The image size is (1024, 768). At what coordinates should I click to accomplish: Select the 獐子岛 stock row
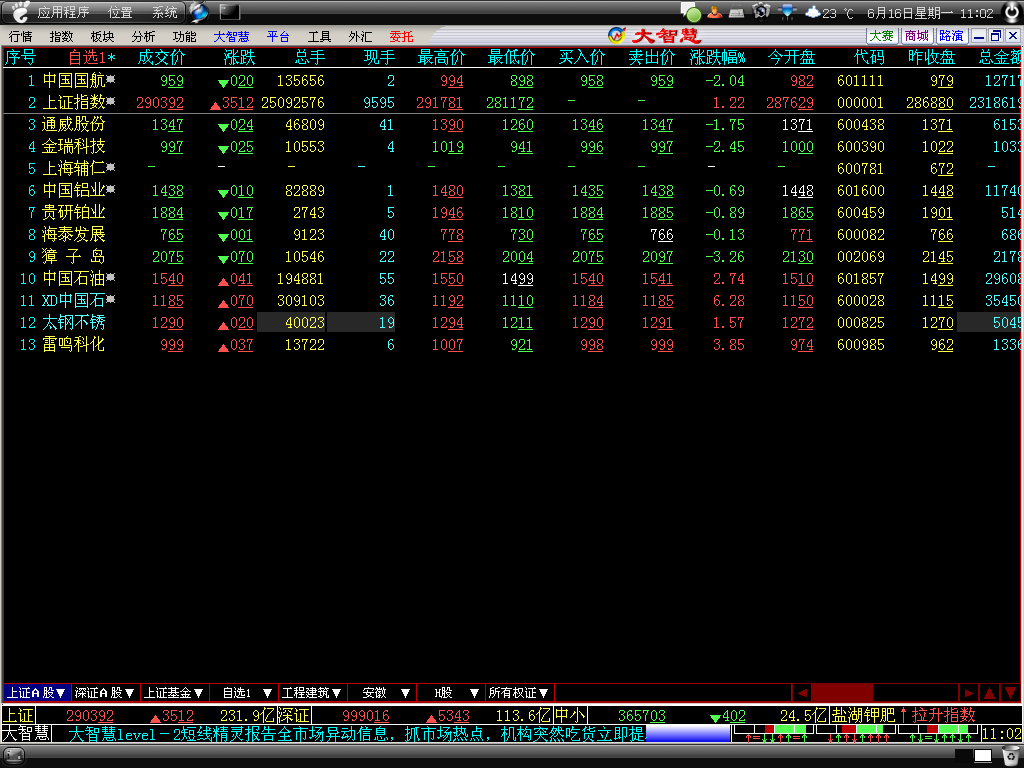[x=512, y=257]
